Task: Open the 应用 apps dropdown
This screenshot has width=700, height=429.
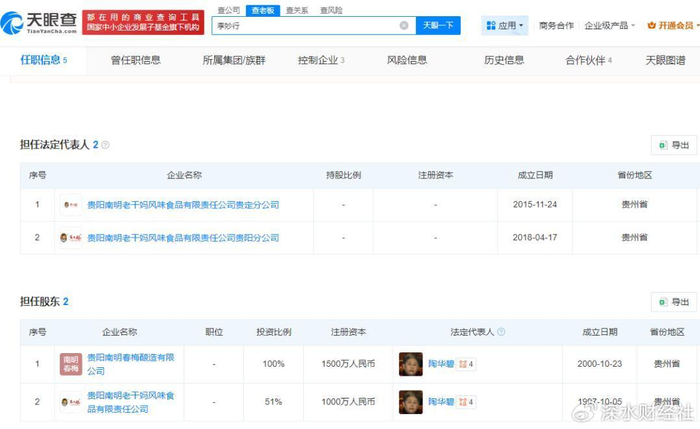Action: [504, 25]
